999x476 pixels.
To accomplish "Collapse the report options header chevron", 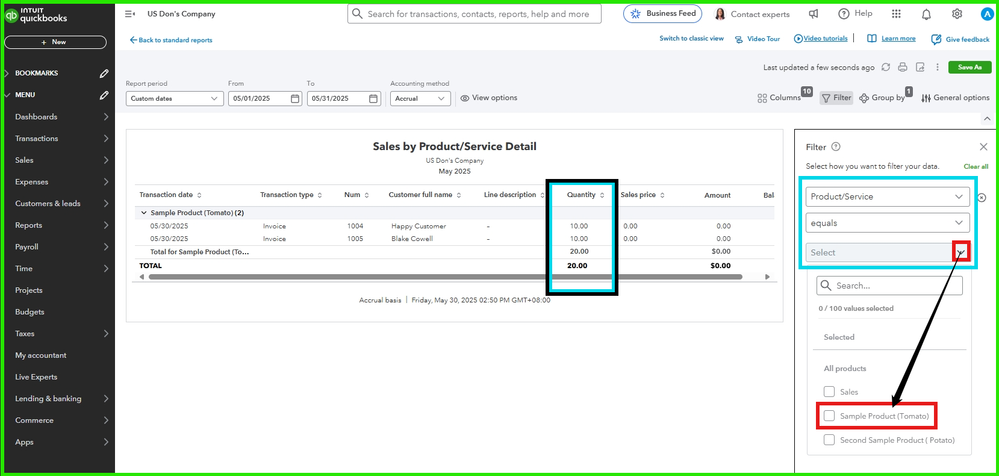I will [987, 119].
